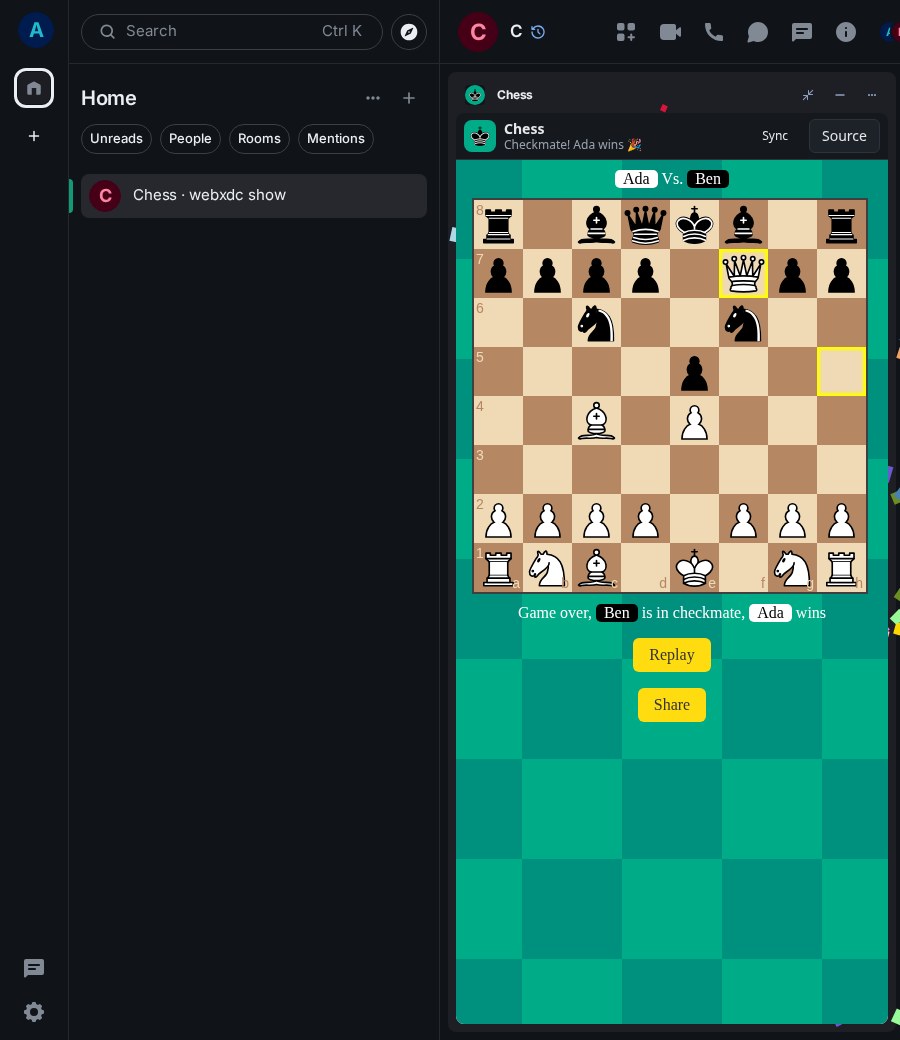Viewport: 900px width, 1040px height.
Task: Open Chess widget three-dot options
Action: [x=871, y=95]
